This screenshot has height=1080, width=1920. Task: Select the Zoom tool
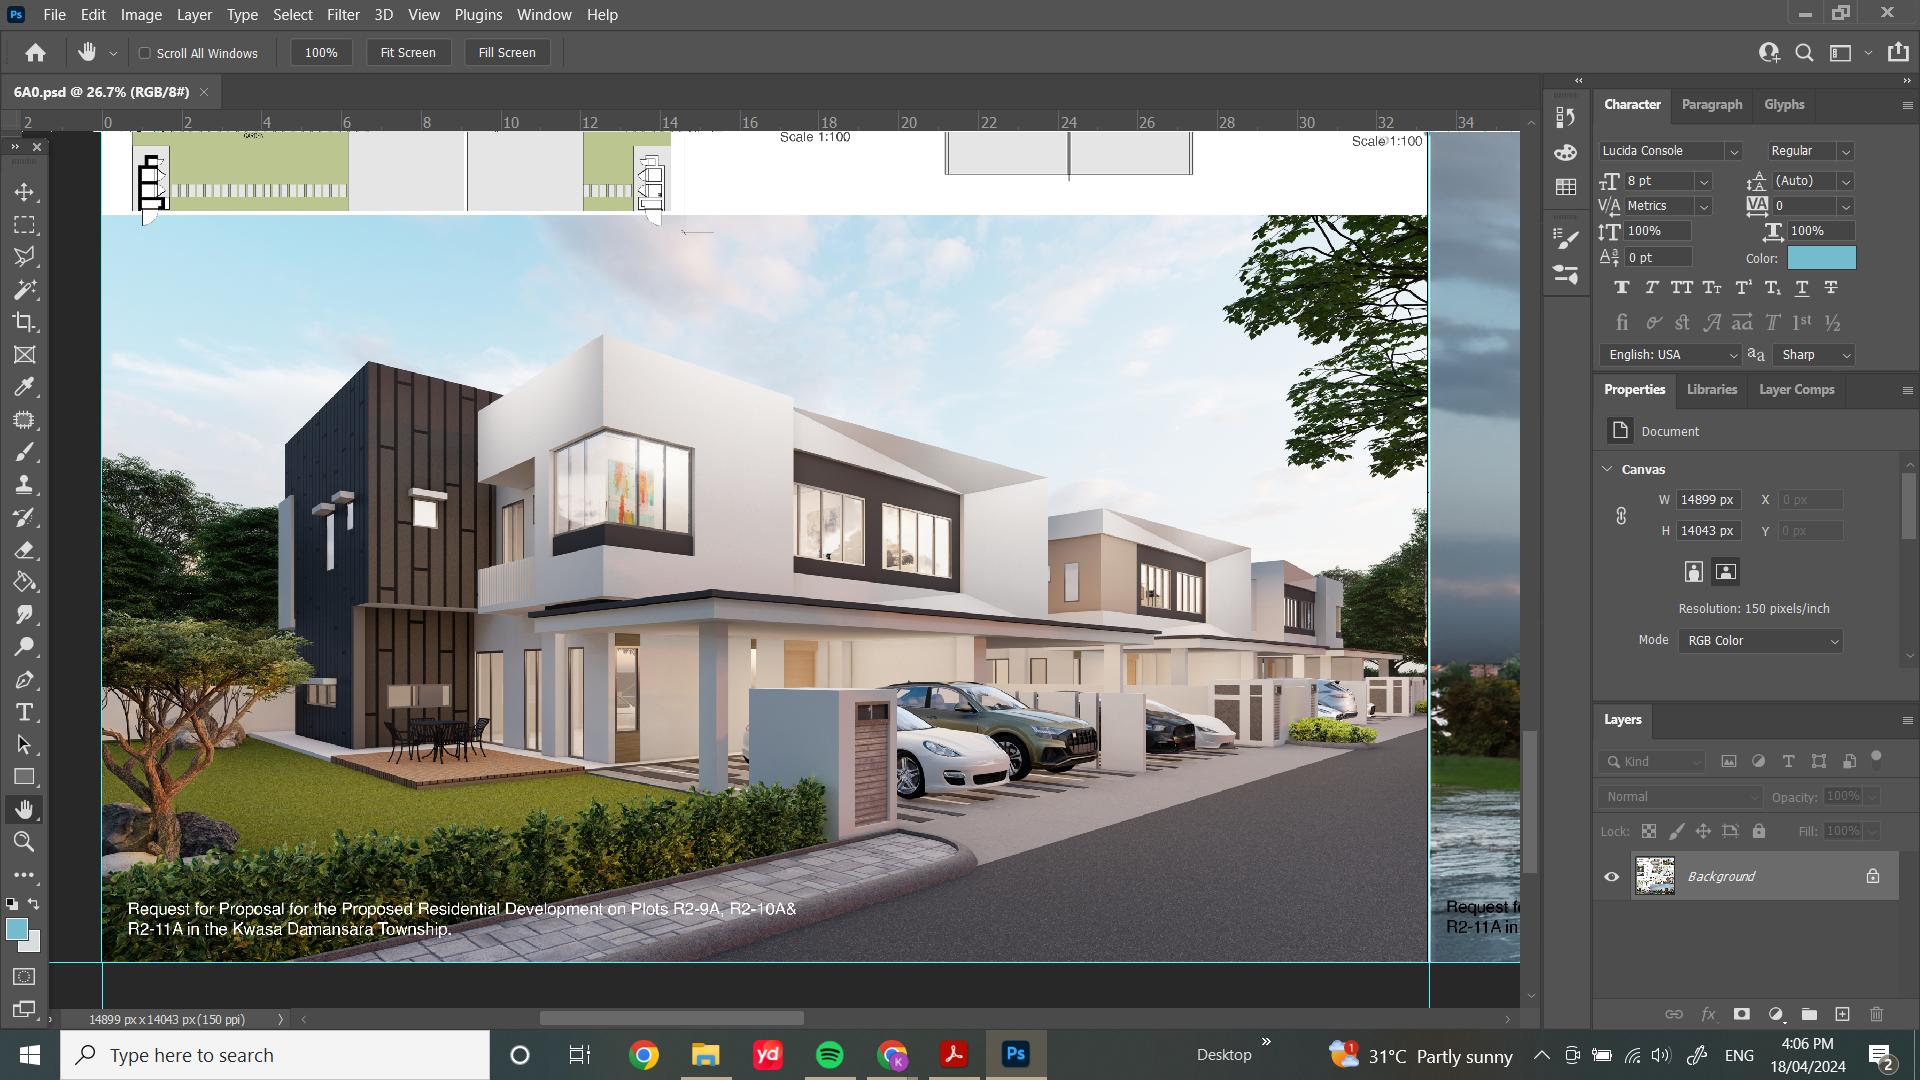(25, 842)
